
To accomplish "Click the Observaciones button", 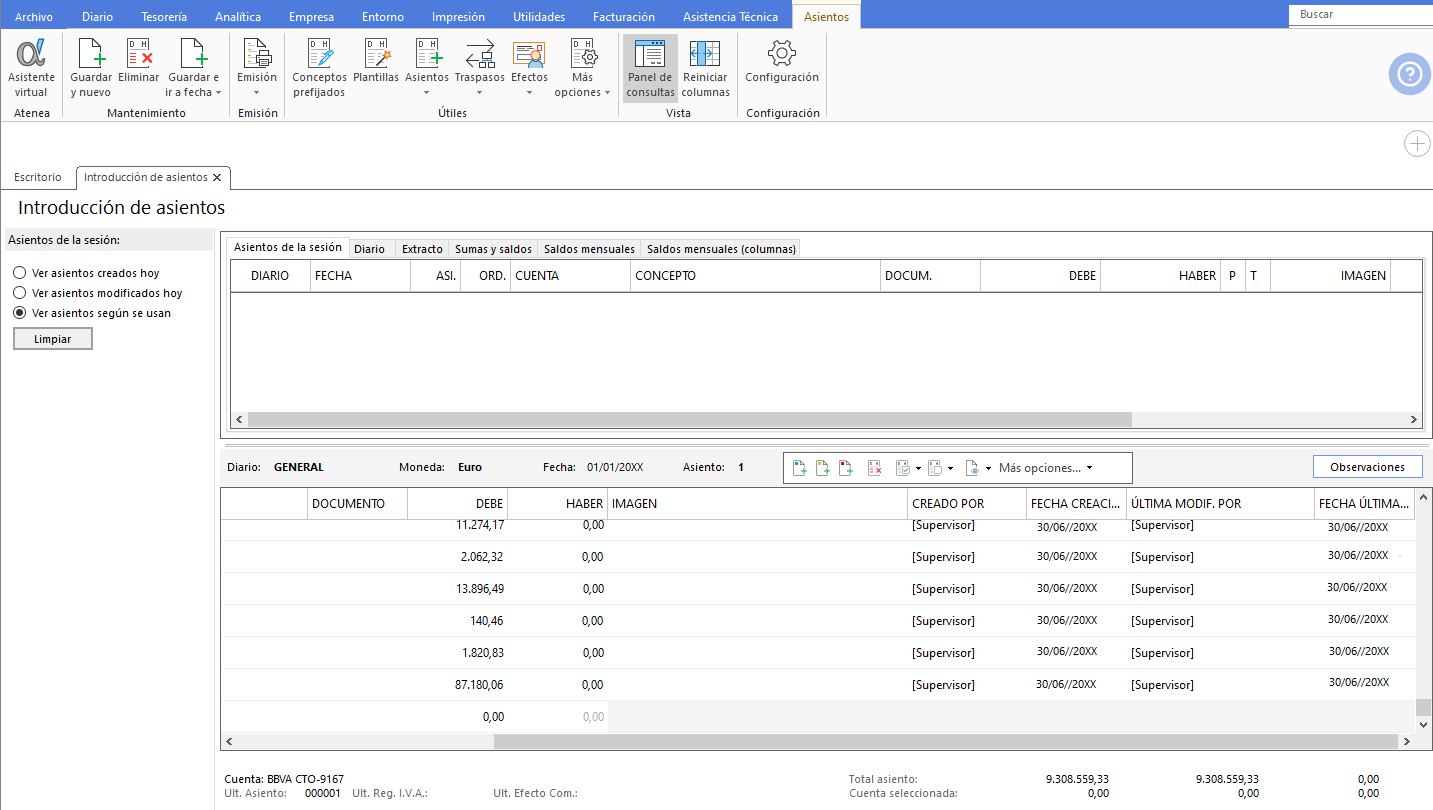I will 1367,467.
